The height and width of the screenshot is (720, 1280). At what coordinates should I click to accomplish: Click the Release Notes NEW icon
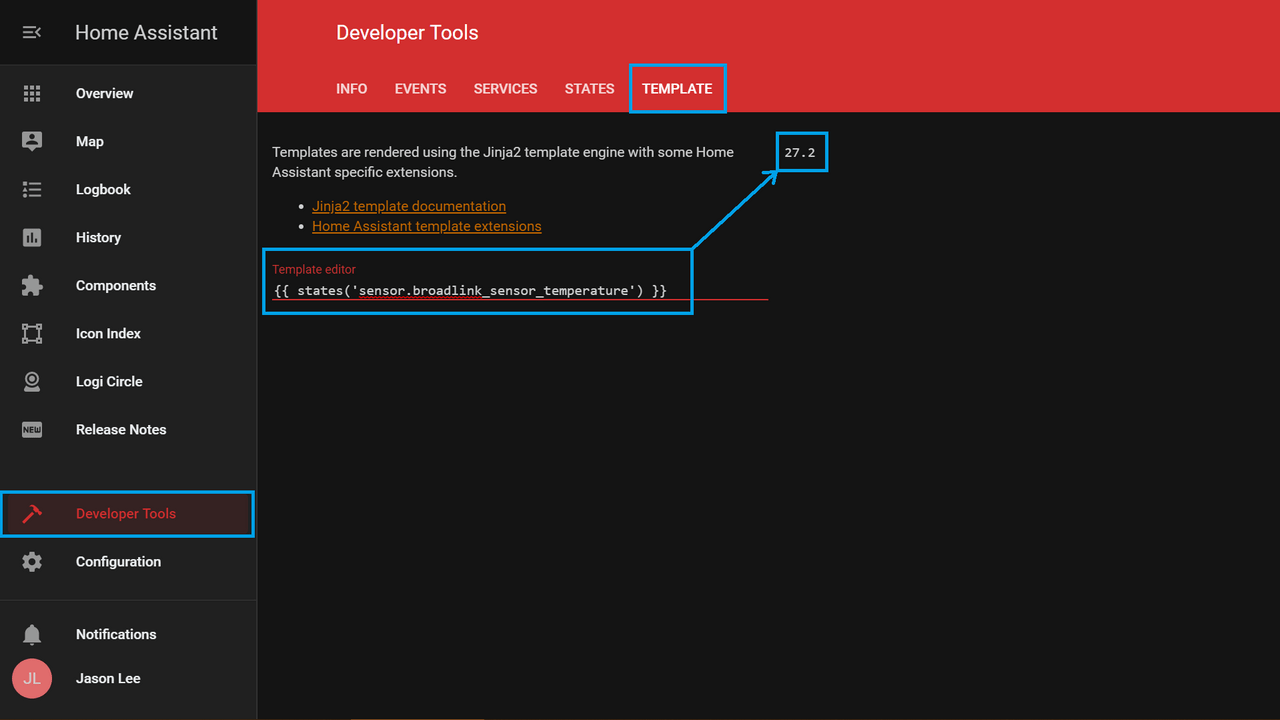point(32,429)
